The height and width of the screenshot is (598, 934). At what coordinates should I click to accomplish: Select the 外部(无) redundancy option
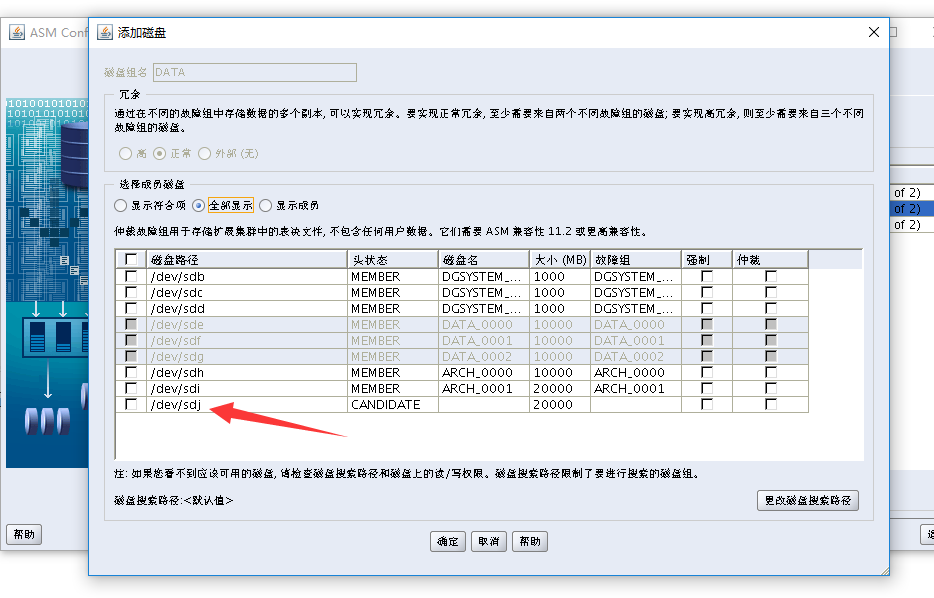tap(204, 154)
